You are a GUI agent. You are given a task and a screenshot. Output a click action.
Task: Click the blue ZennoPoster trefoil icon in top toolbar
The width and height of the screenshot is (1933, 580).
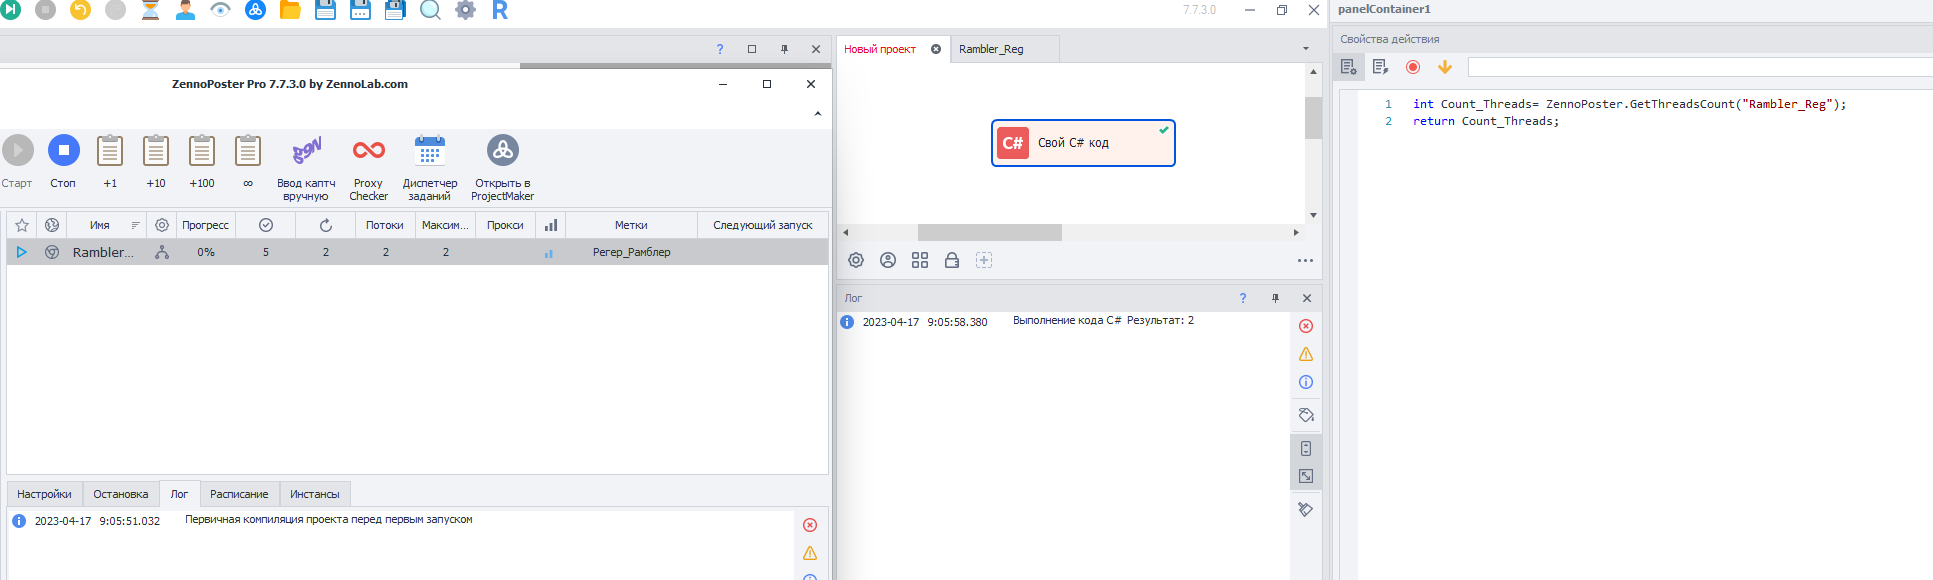click(x=255, y=10)
